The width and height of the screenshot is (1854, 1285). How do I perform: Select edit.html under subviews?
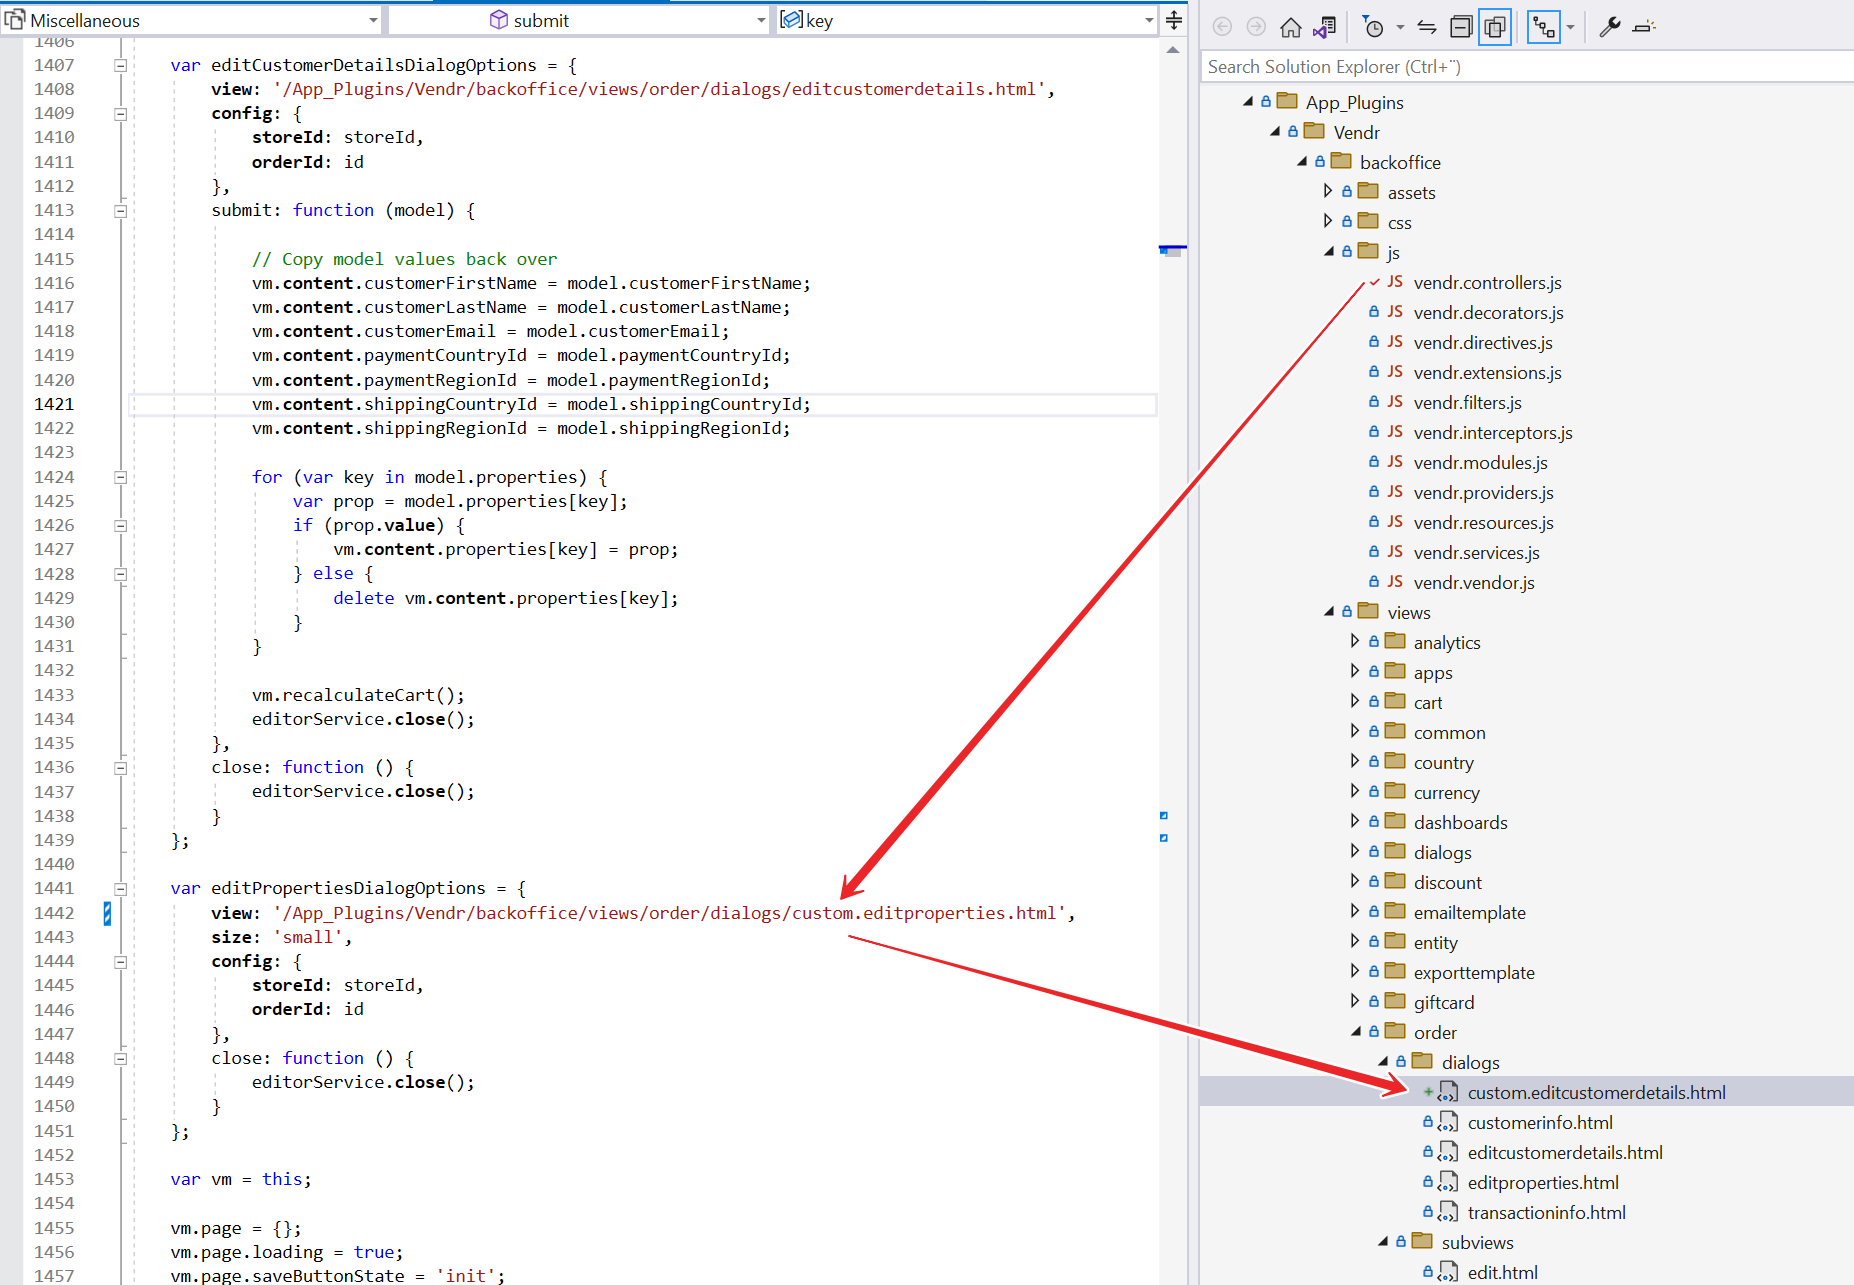(1502, 1273)
